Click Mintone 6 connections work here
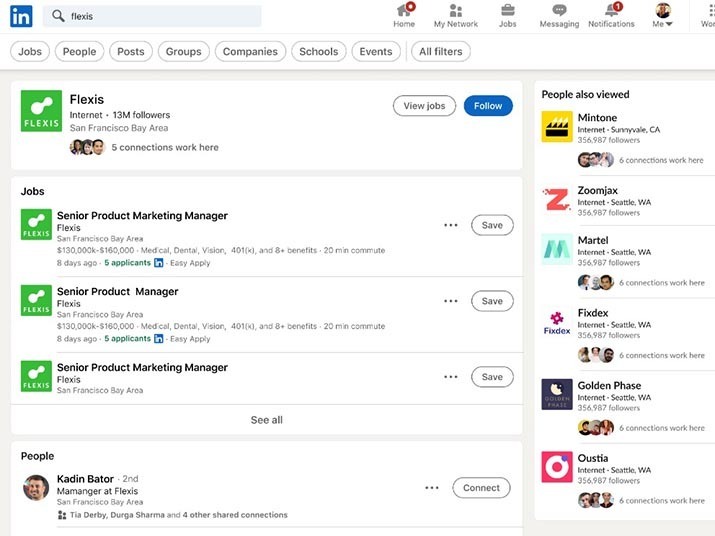This screenshot has width=715, height=536. [x=661, y=160]
